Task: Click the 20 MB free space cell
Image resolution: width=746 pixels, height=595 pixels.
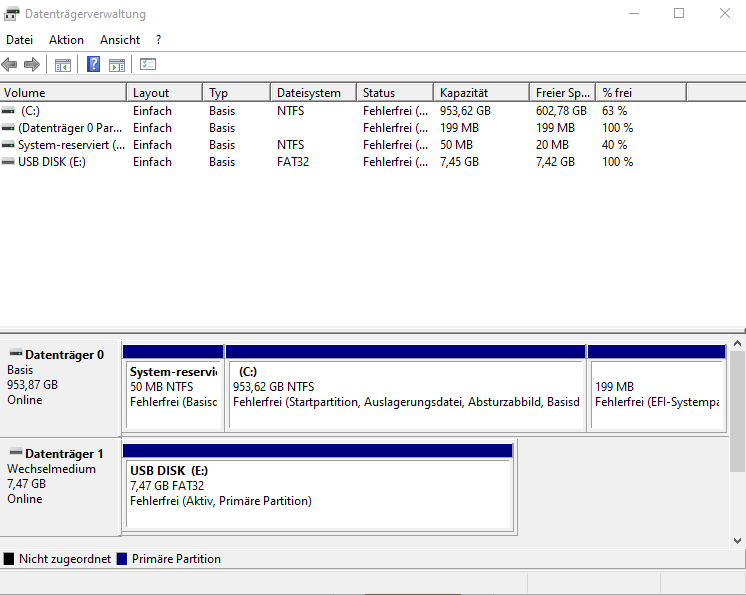Action: point(552,145)
